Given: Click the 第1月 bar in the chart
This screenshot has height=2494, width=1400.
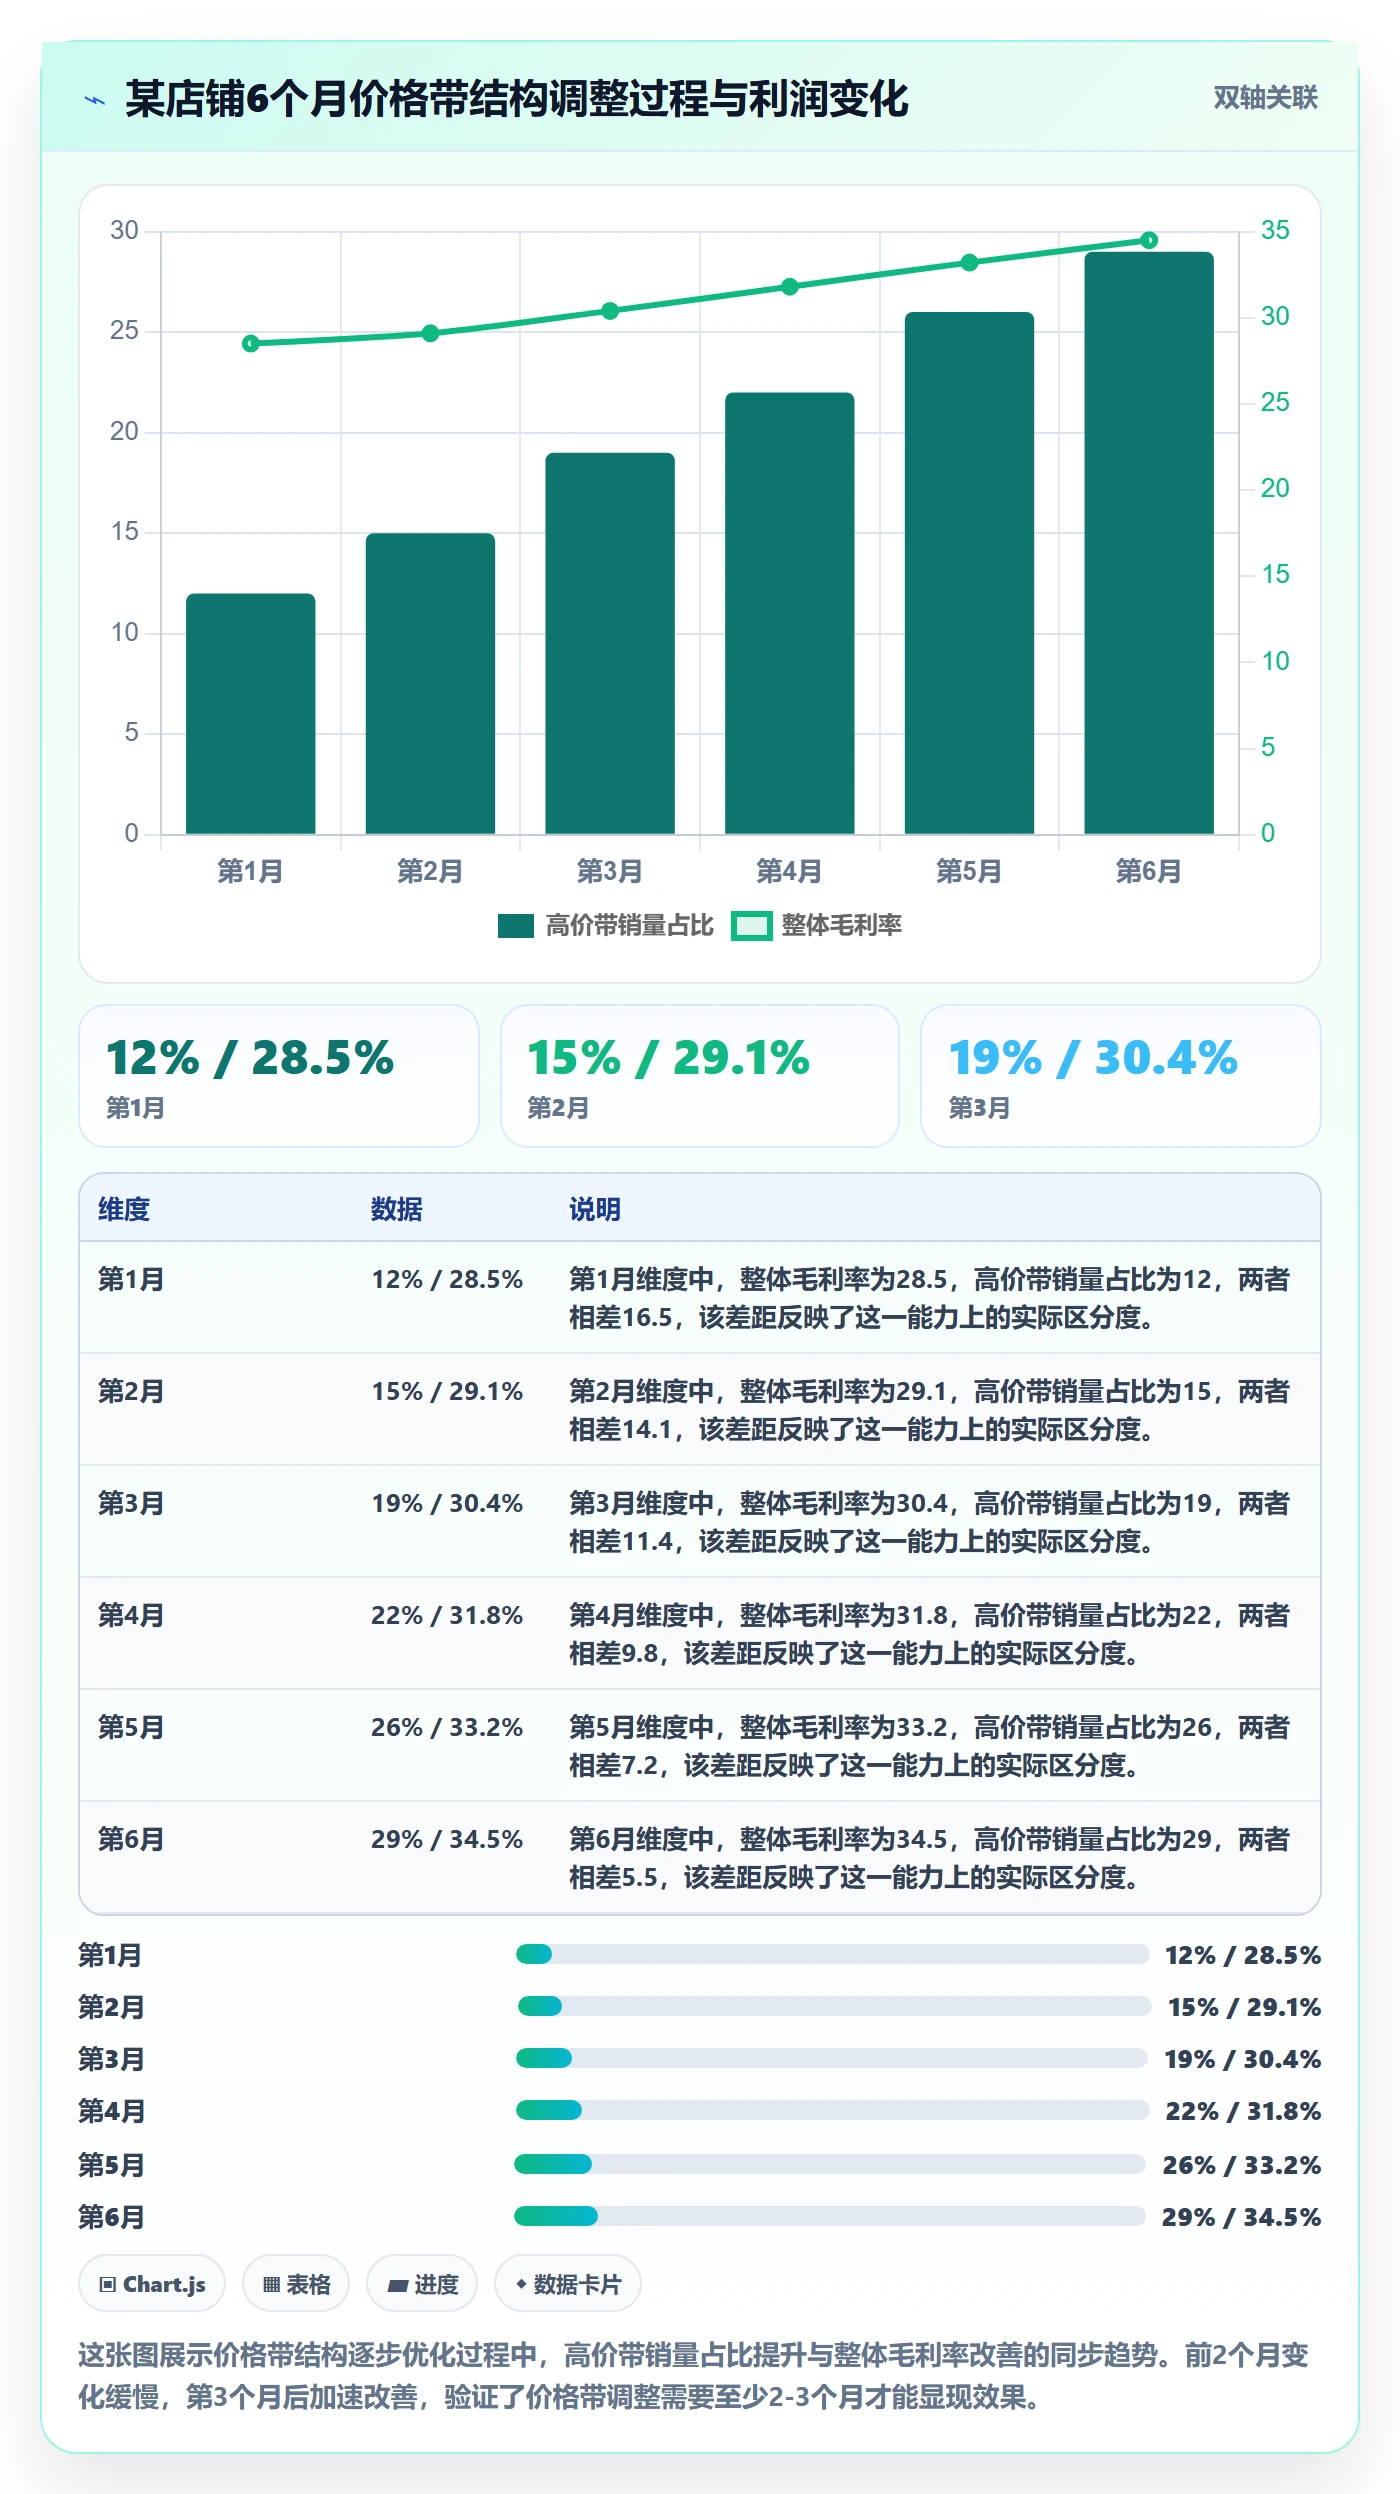Looking at the screenshot, I should click(x=251, y=714).
